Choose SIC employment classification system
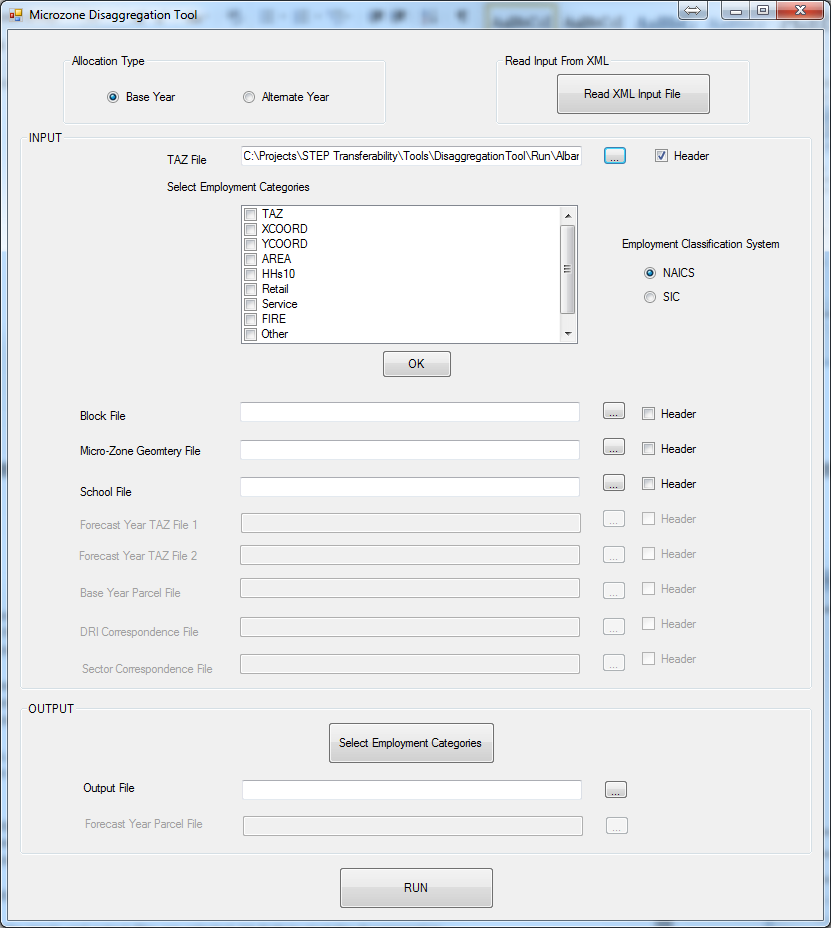Viewport: 831px width, 928px height. 650,297
